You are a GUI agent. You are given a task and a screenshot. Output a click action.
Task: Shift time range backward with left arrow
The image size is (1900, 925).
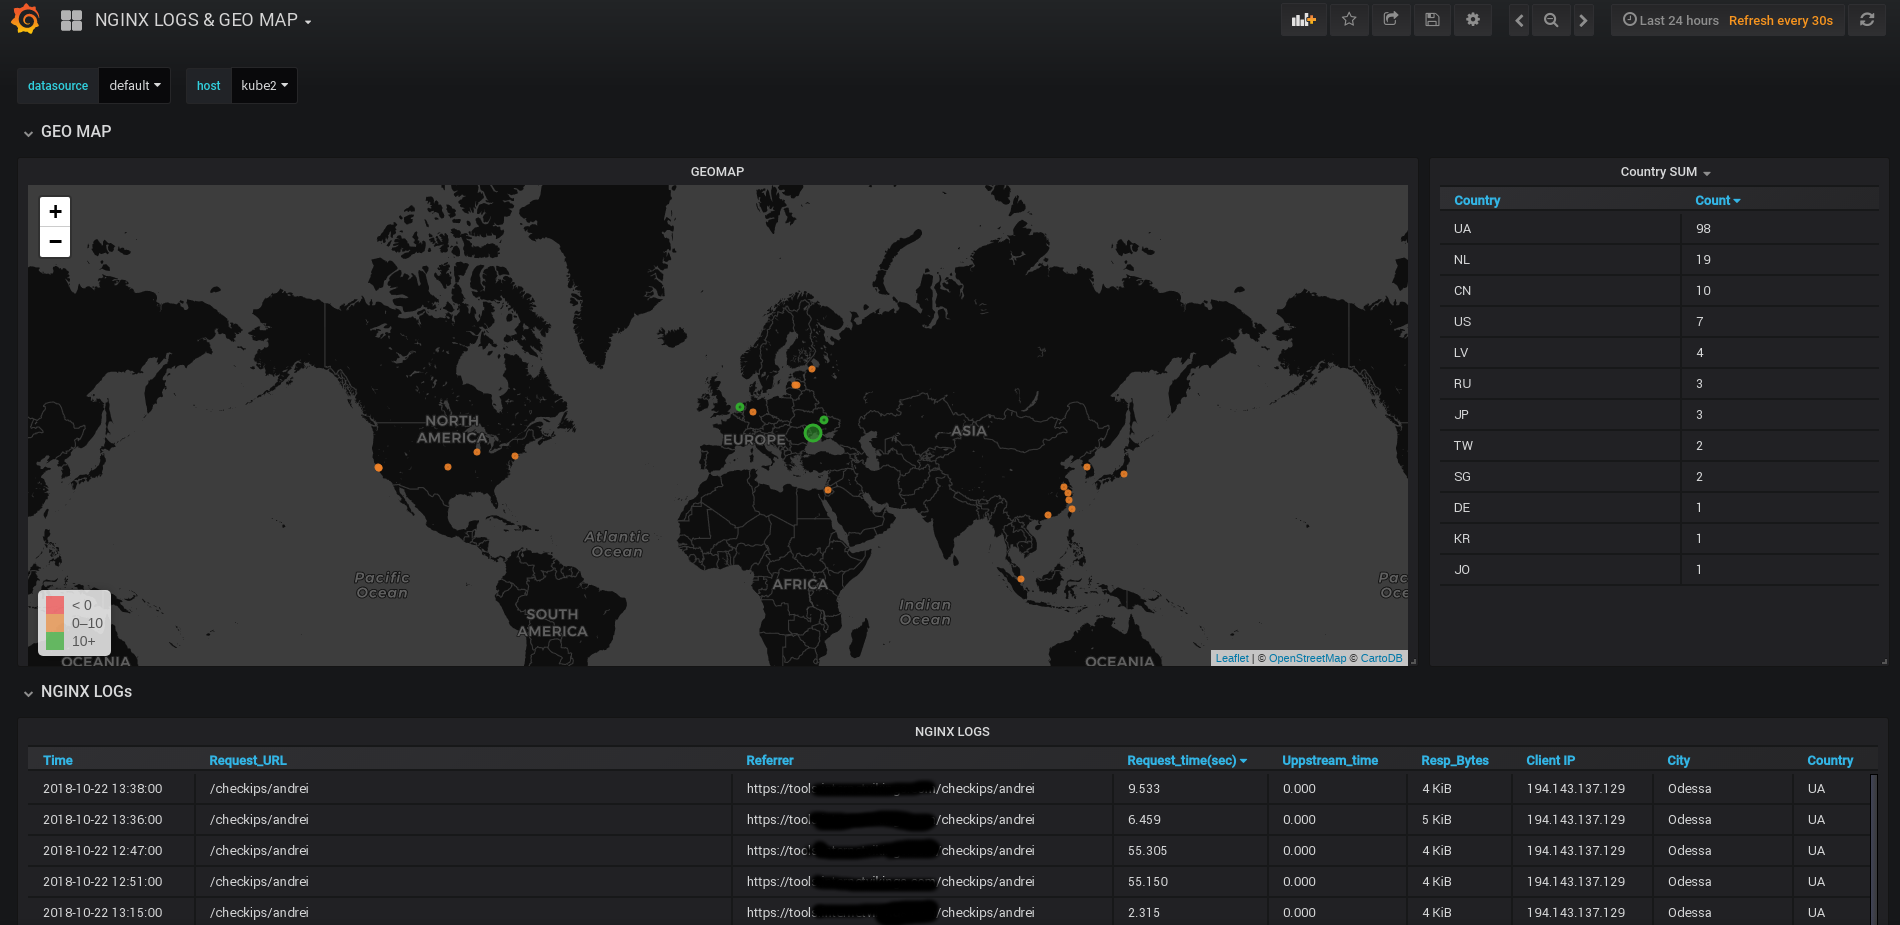[1519, 20]
